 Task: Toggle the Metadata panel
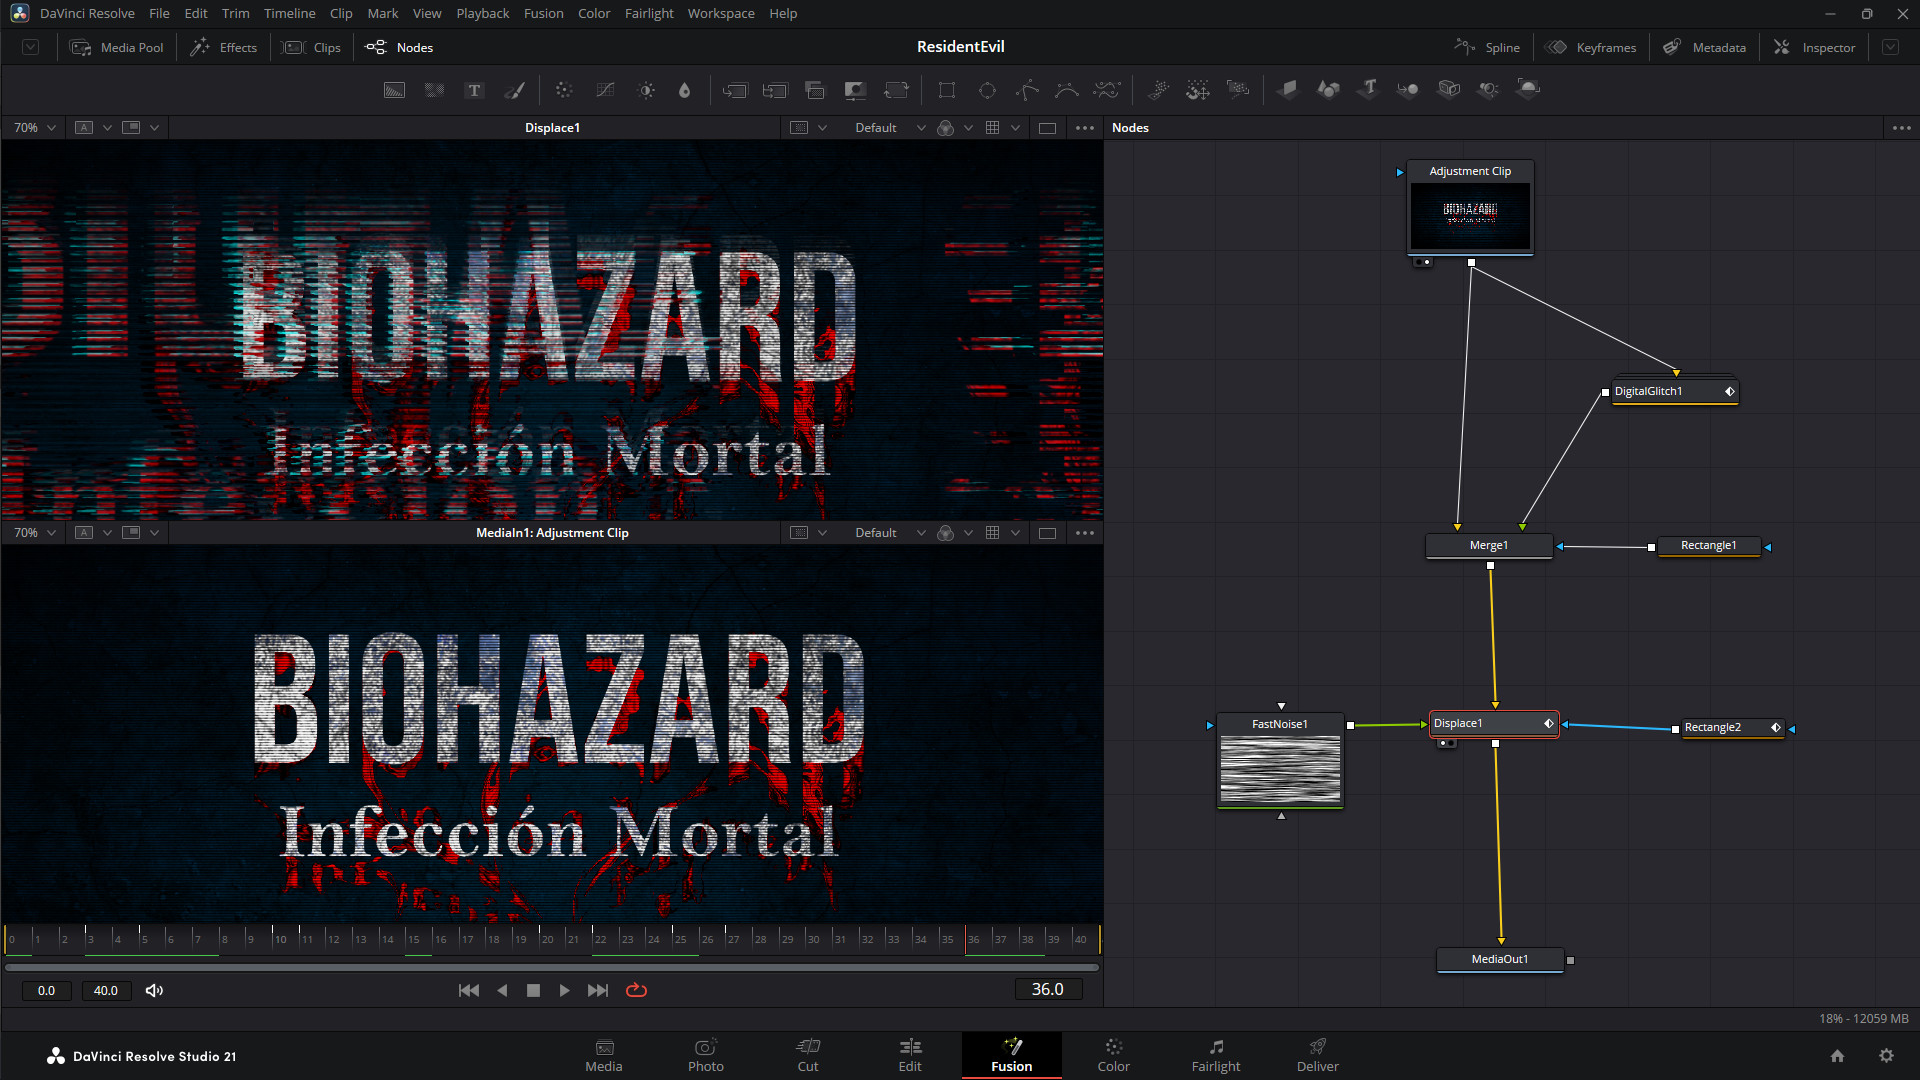coord(1704,47)
